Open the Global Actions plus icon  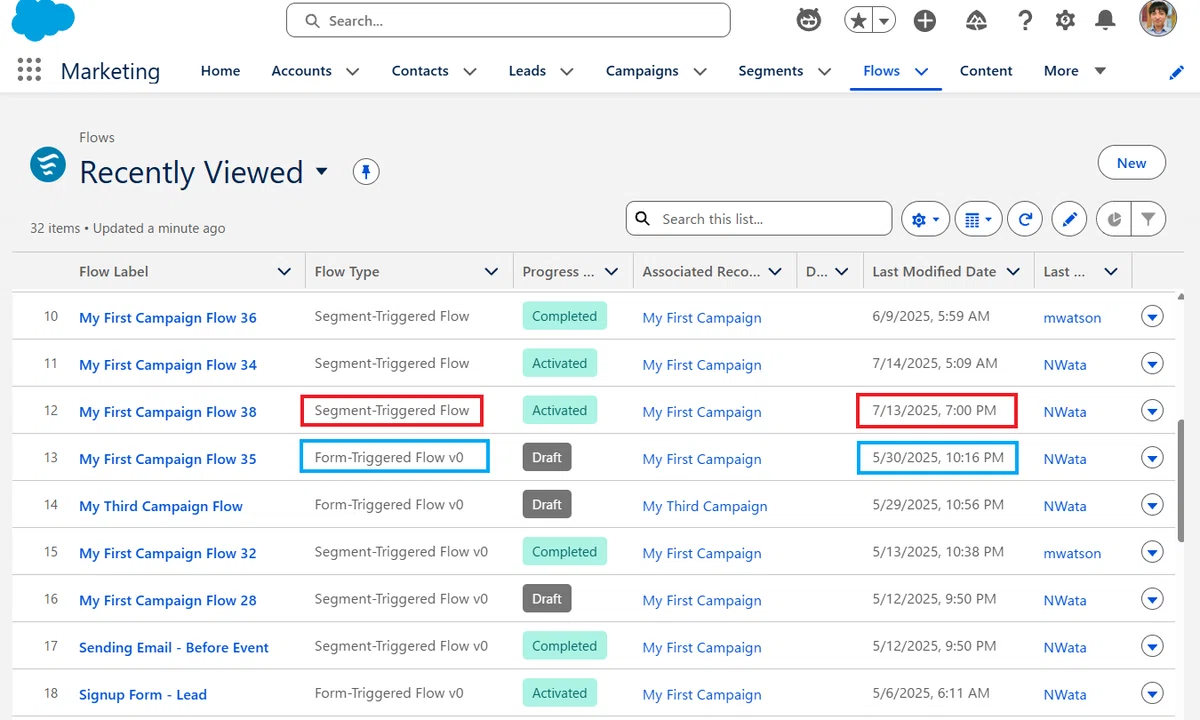[925, 20]
